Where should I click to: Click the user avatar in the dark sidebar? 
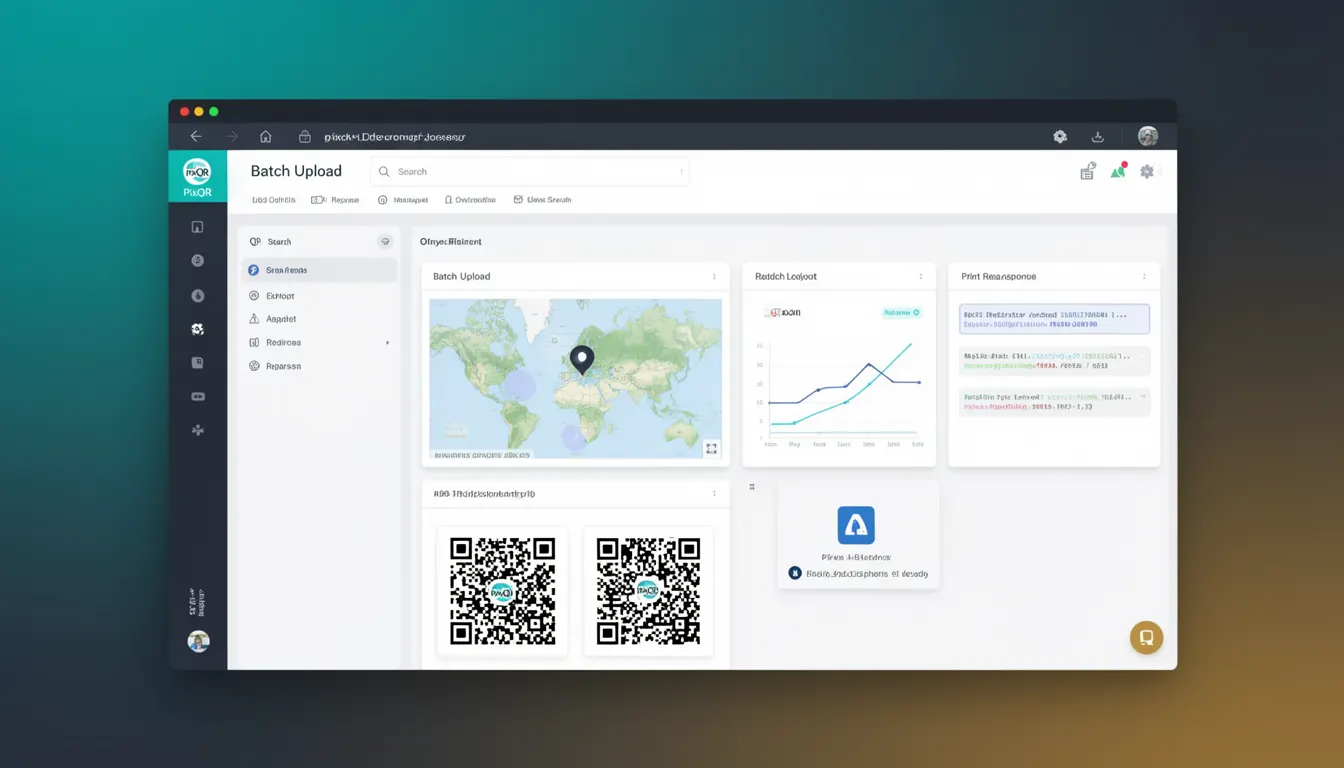coord(198,641)
